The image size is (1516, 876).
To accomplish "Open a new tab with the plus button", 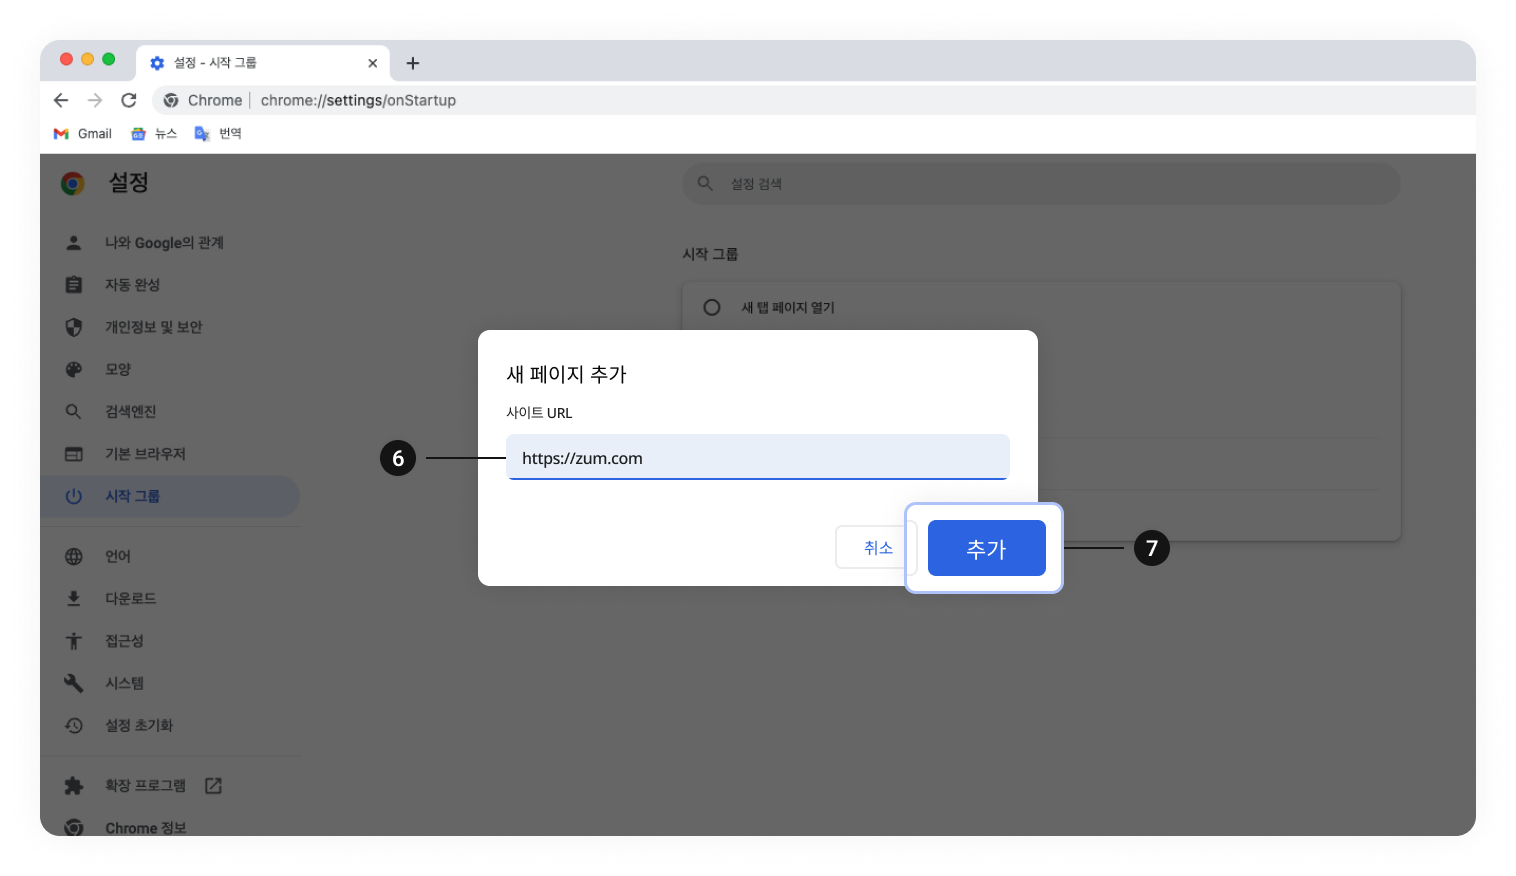I will coord(412,62).
